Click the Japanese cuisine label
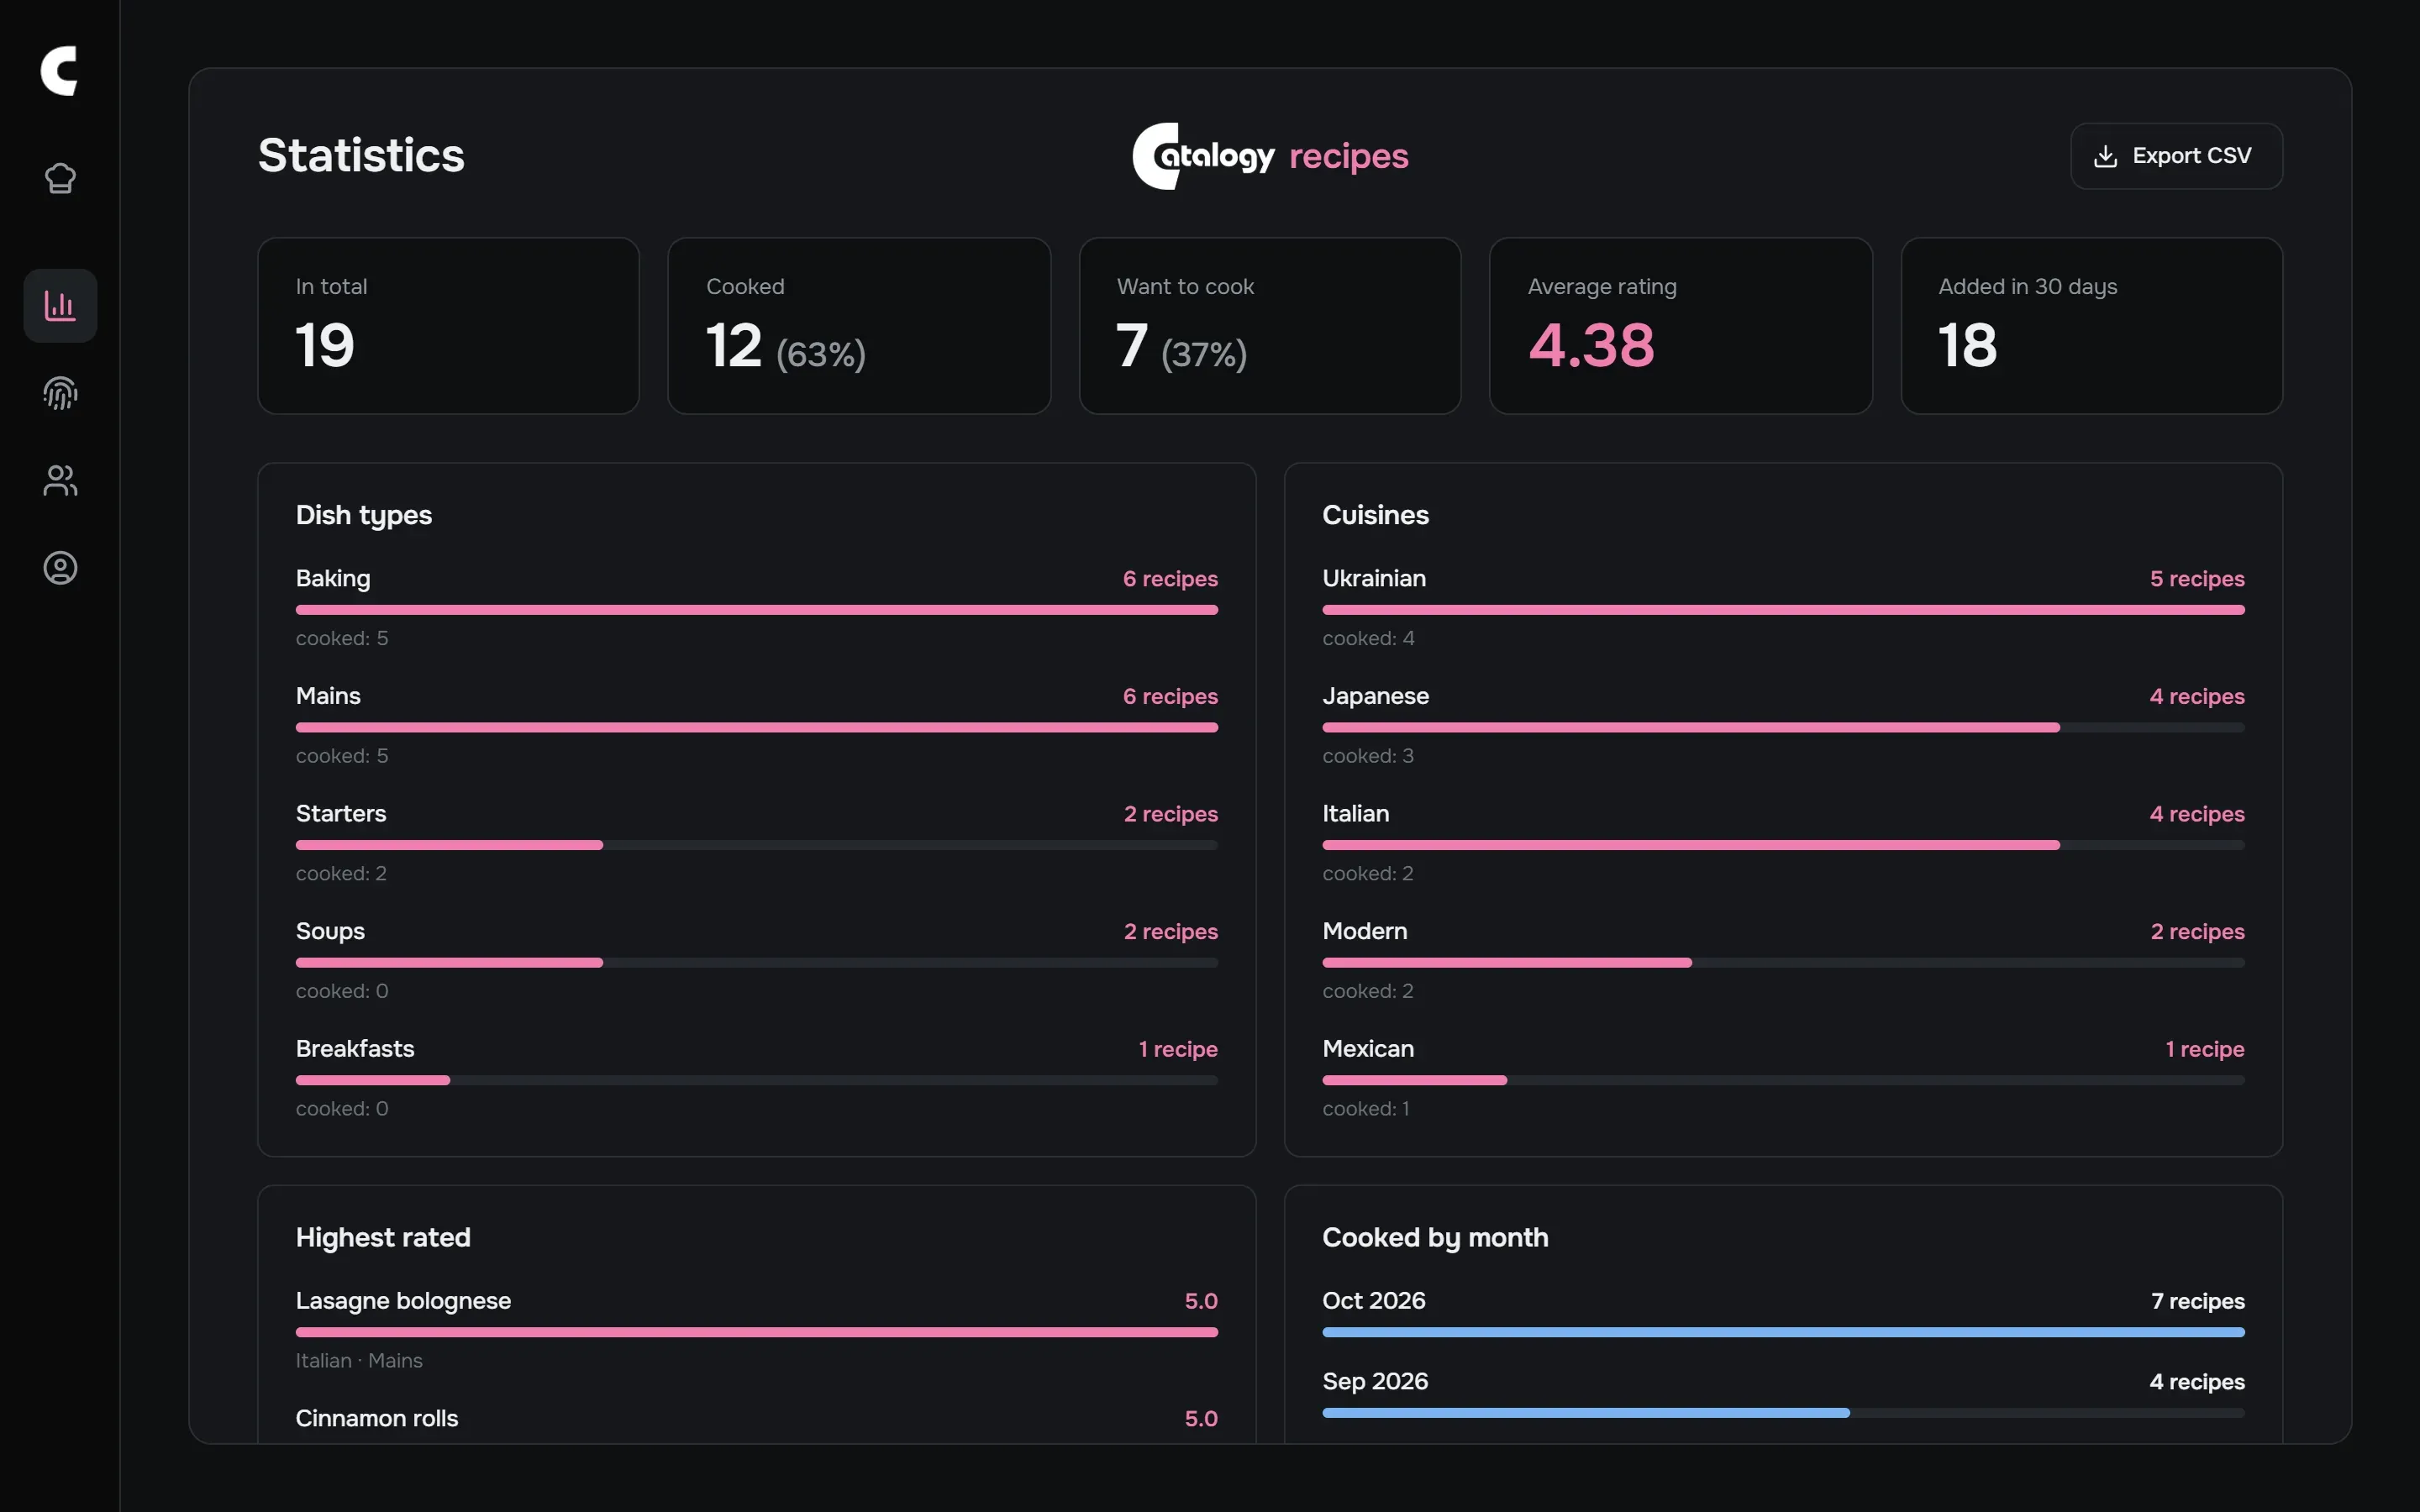Image resolution: width=2420 pixels, height=1512 pixels. [x=1375, y=696]
